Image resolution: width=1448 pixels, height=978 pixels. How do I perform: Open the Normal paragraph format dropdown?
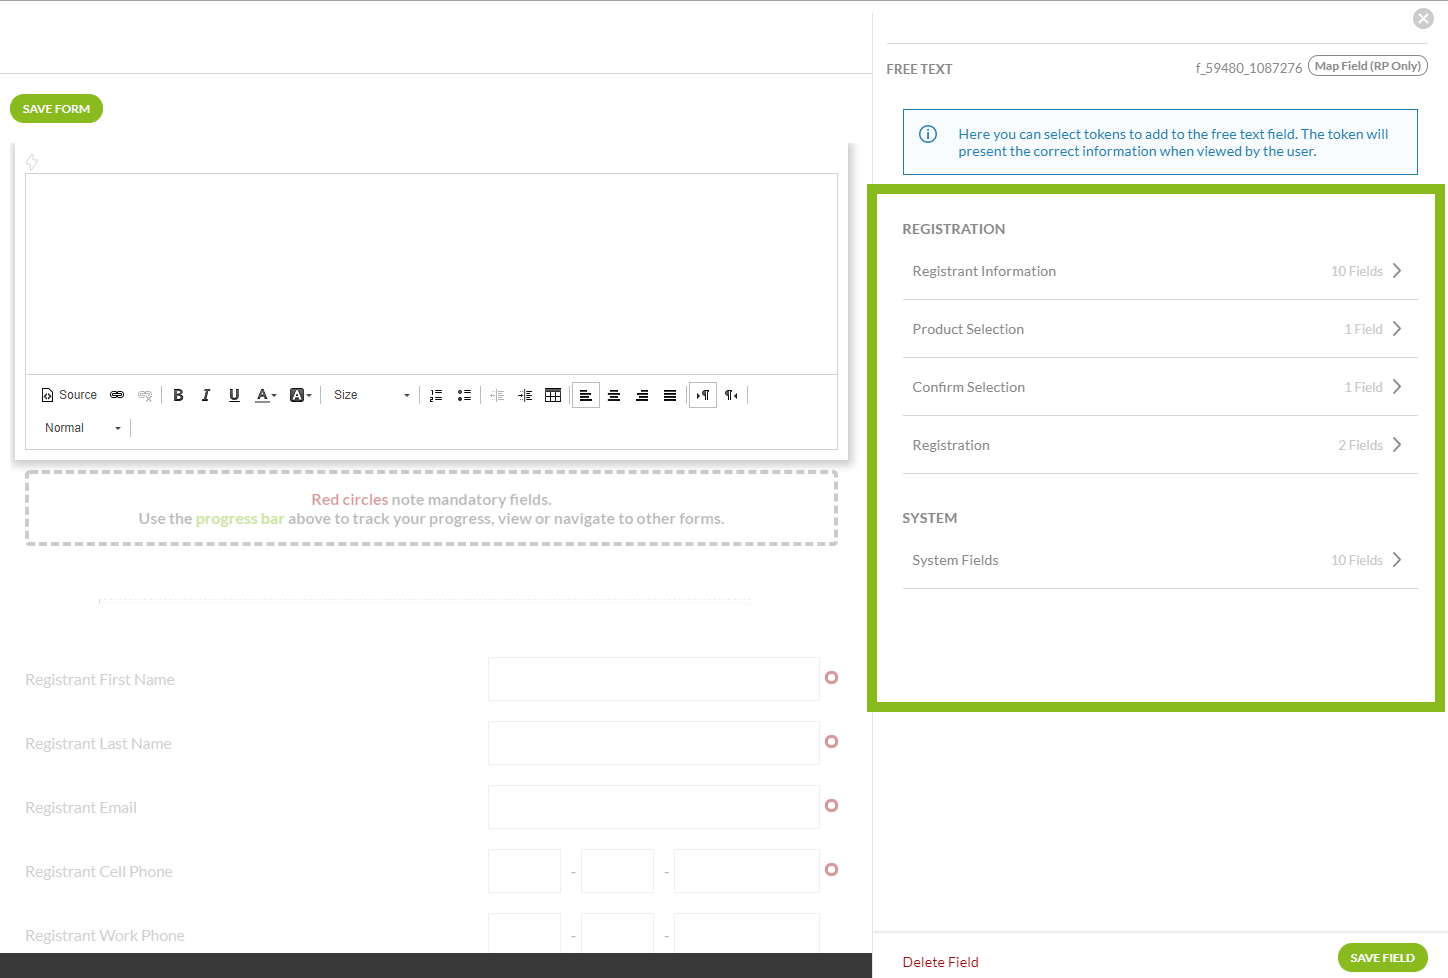[83, 428]
